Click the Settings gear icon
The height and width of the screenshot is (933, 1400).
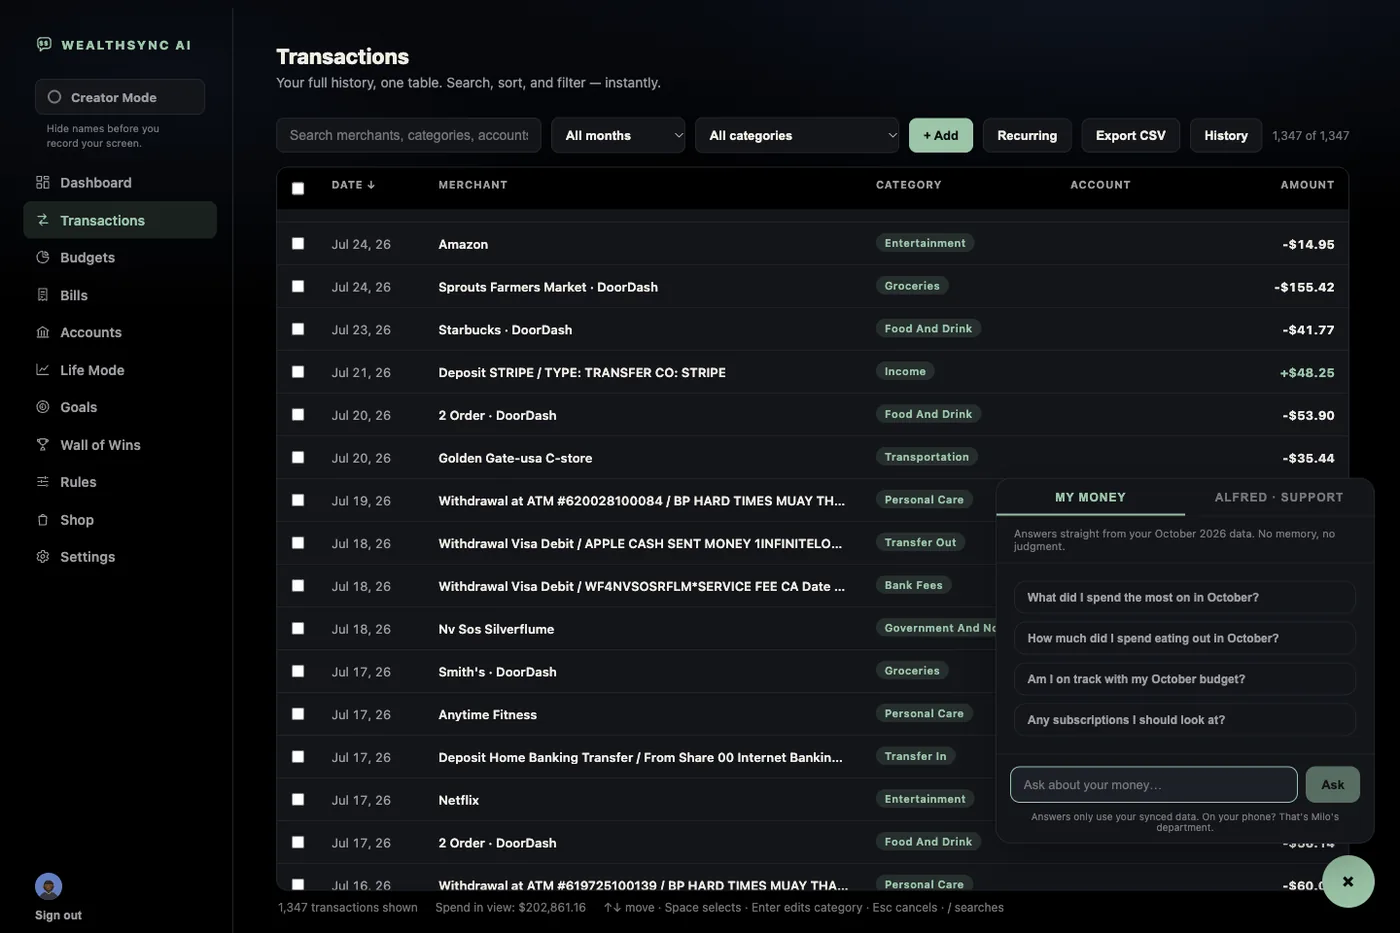click(x=43, y=557)
